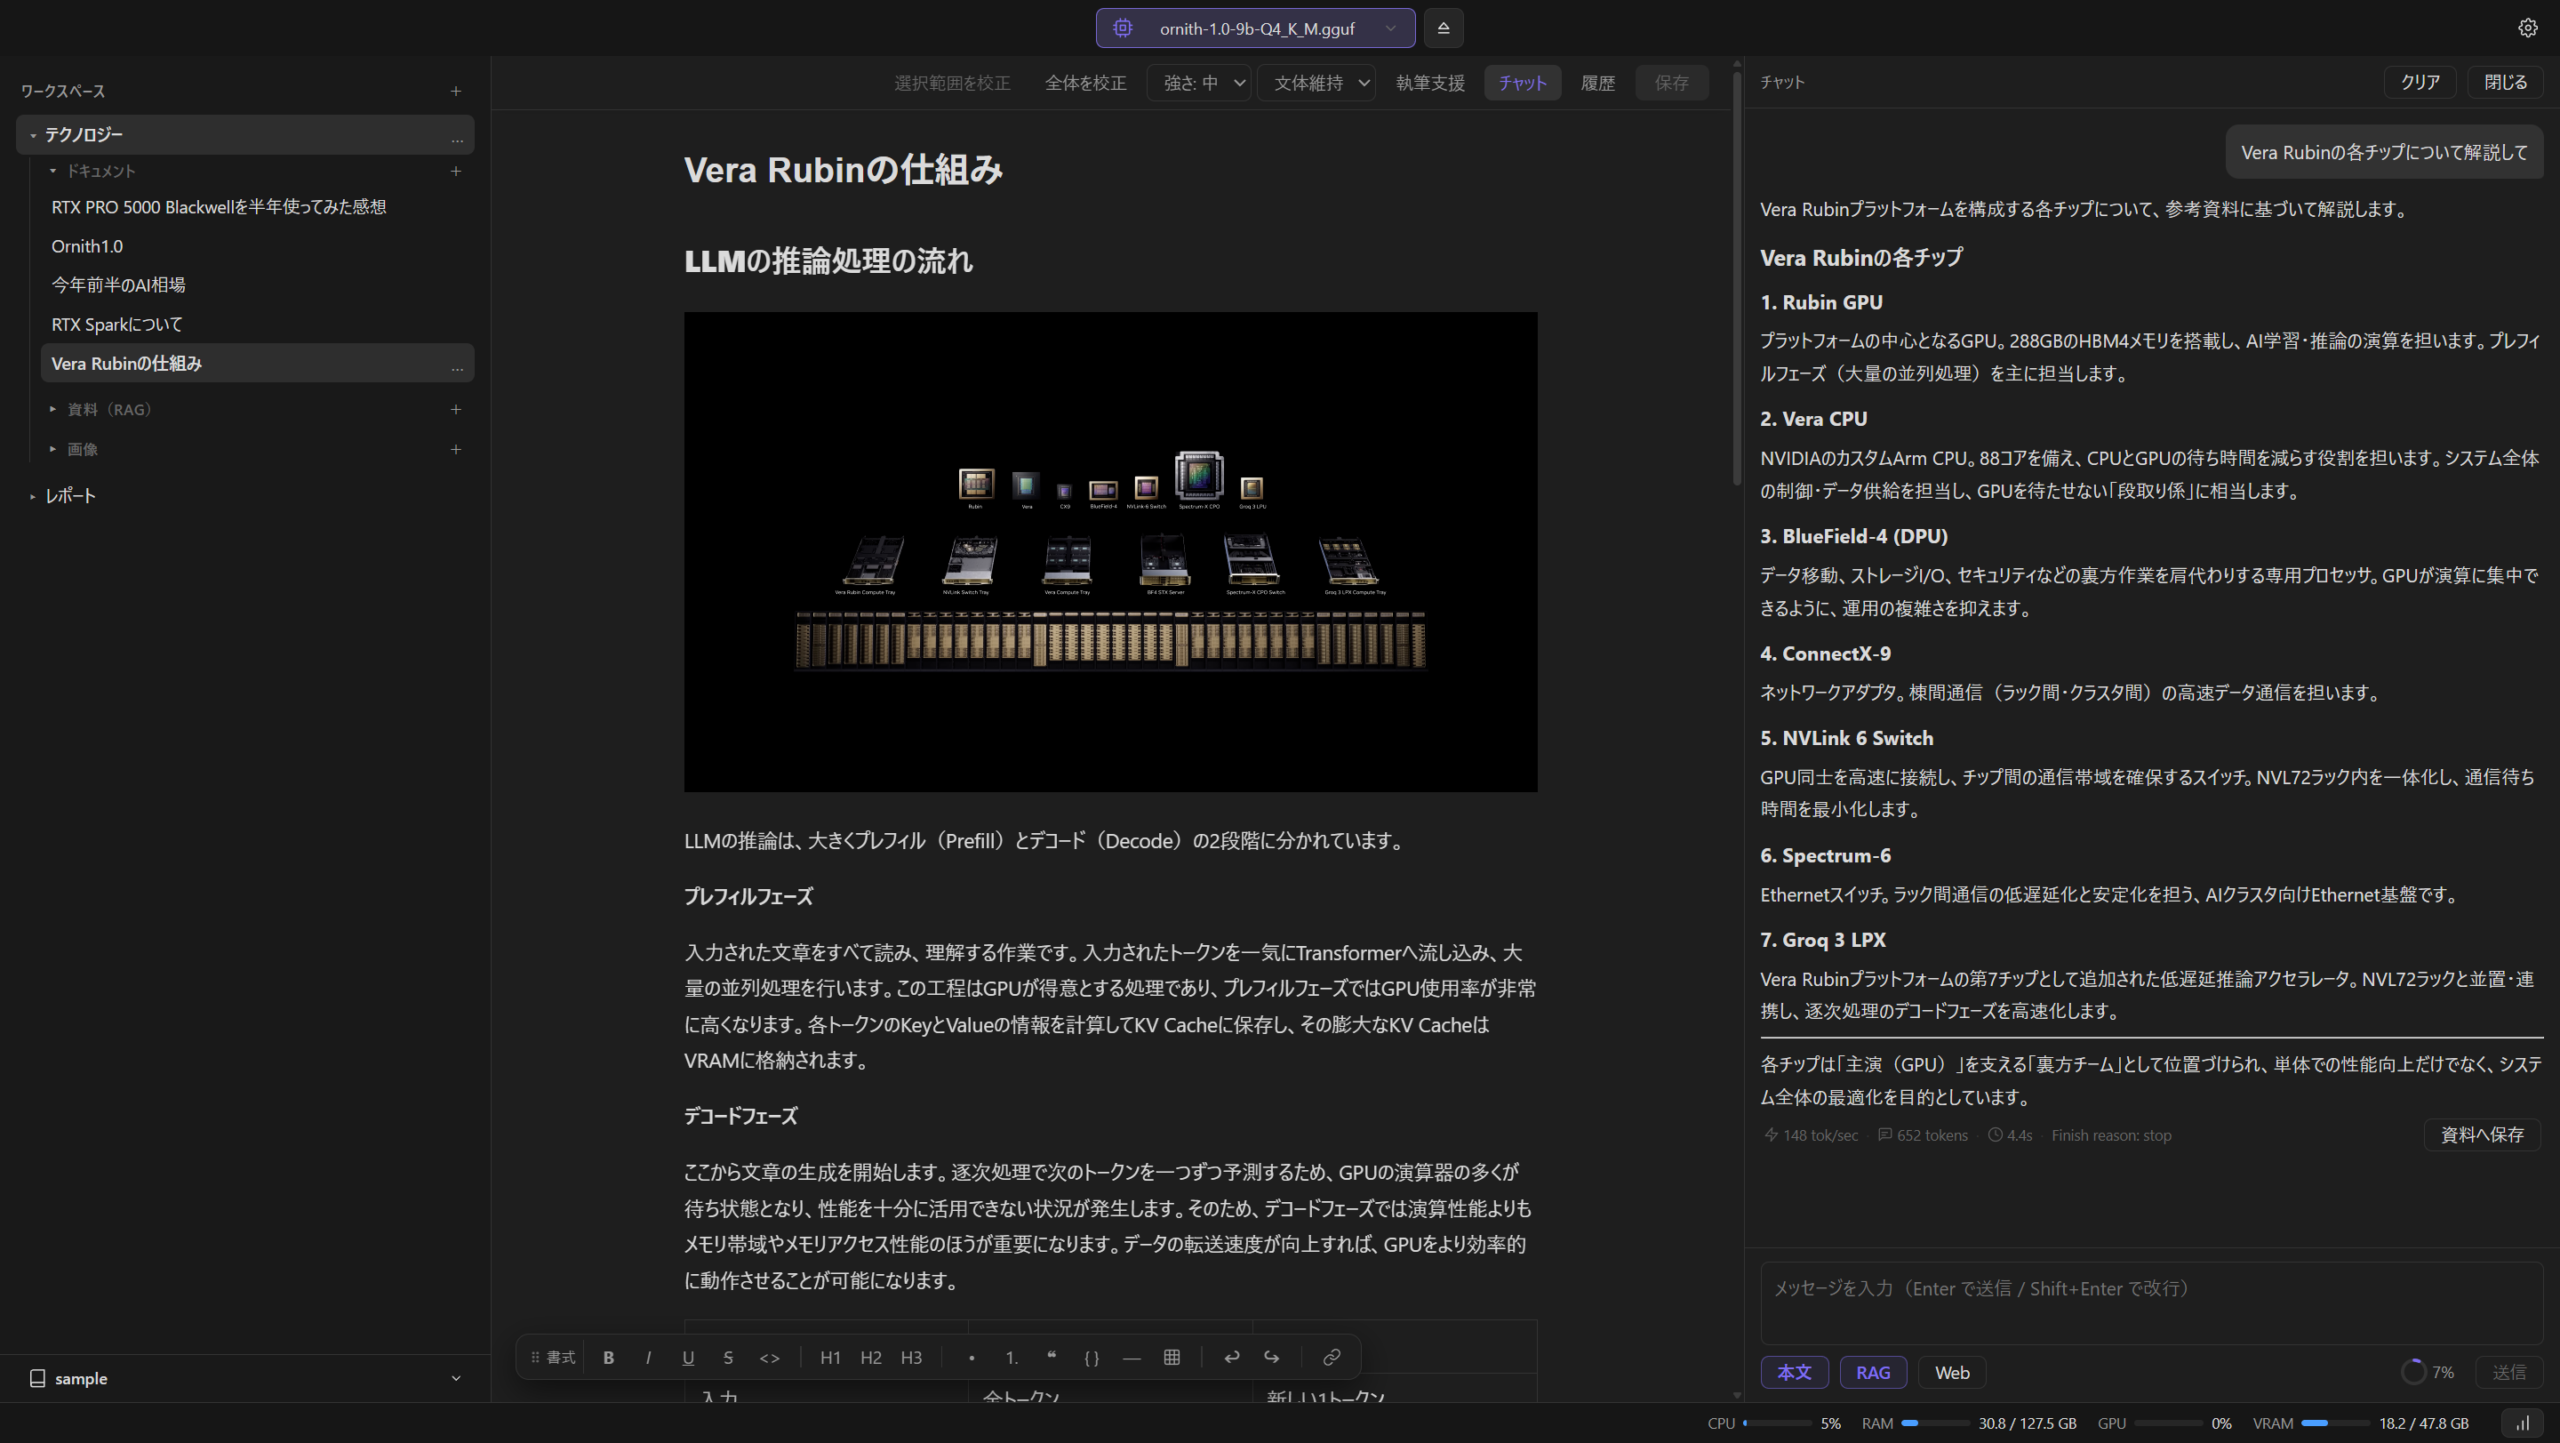Save chat response with 資料へ保存

pos(2482,1135)
